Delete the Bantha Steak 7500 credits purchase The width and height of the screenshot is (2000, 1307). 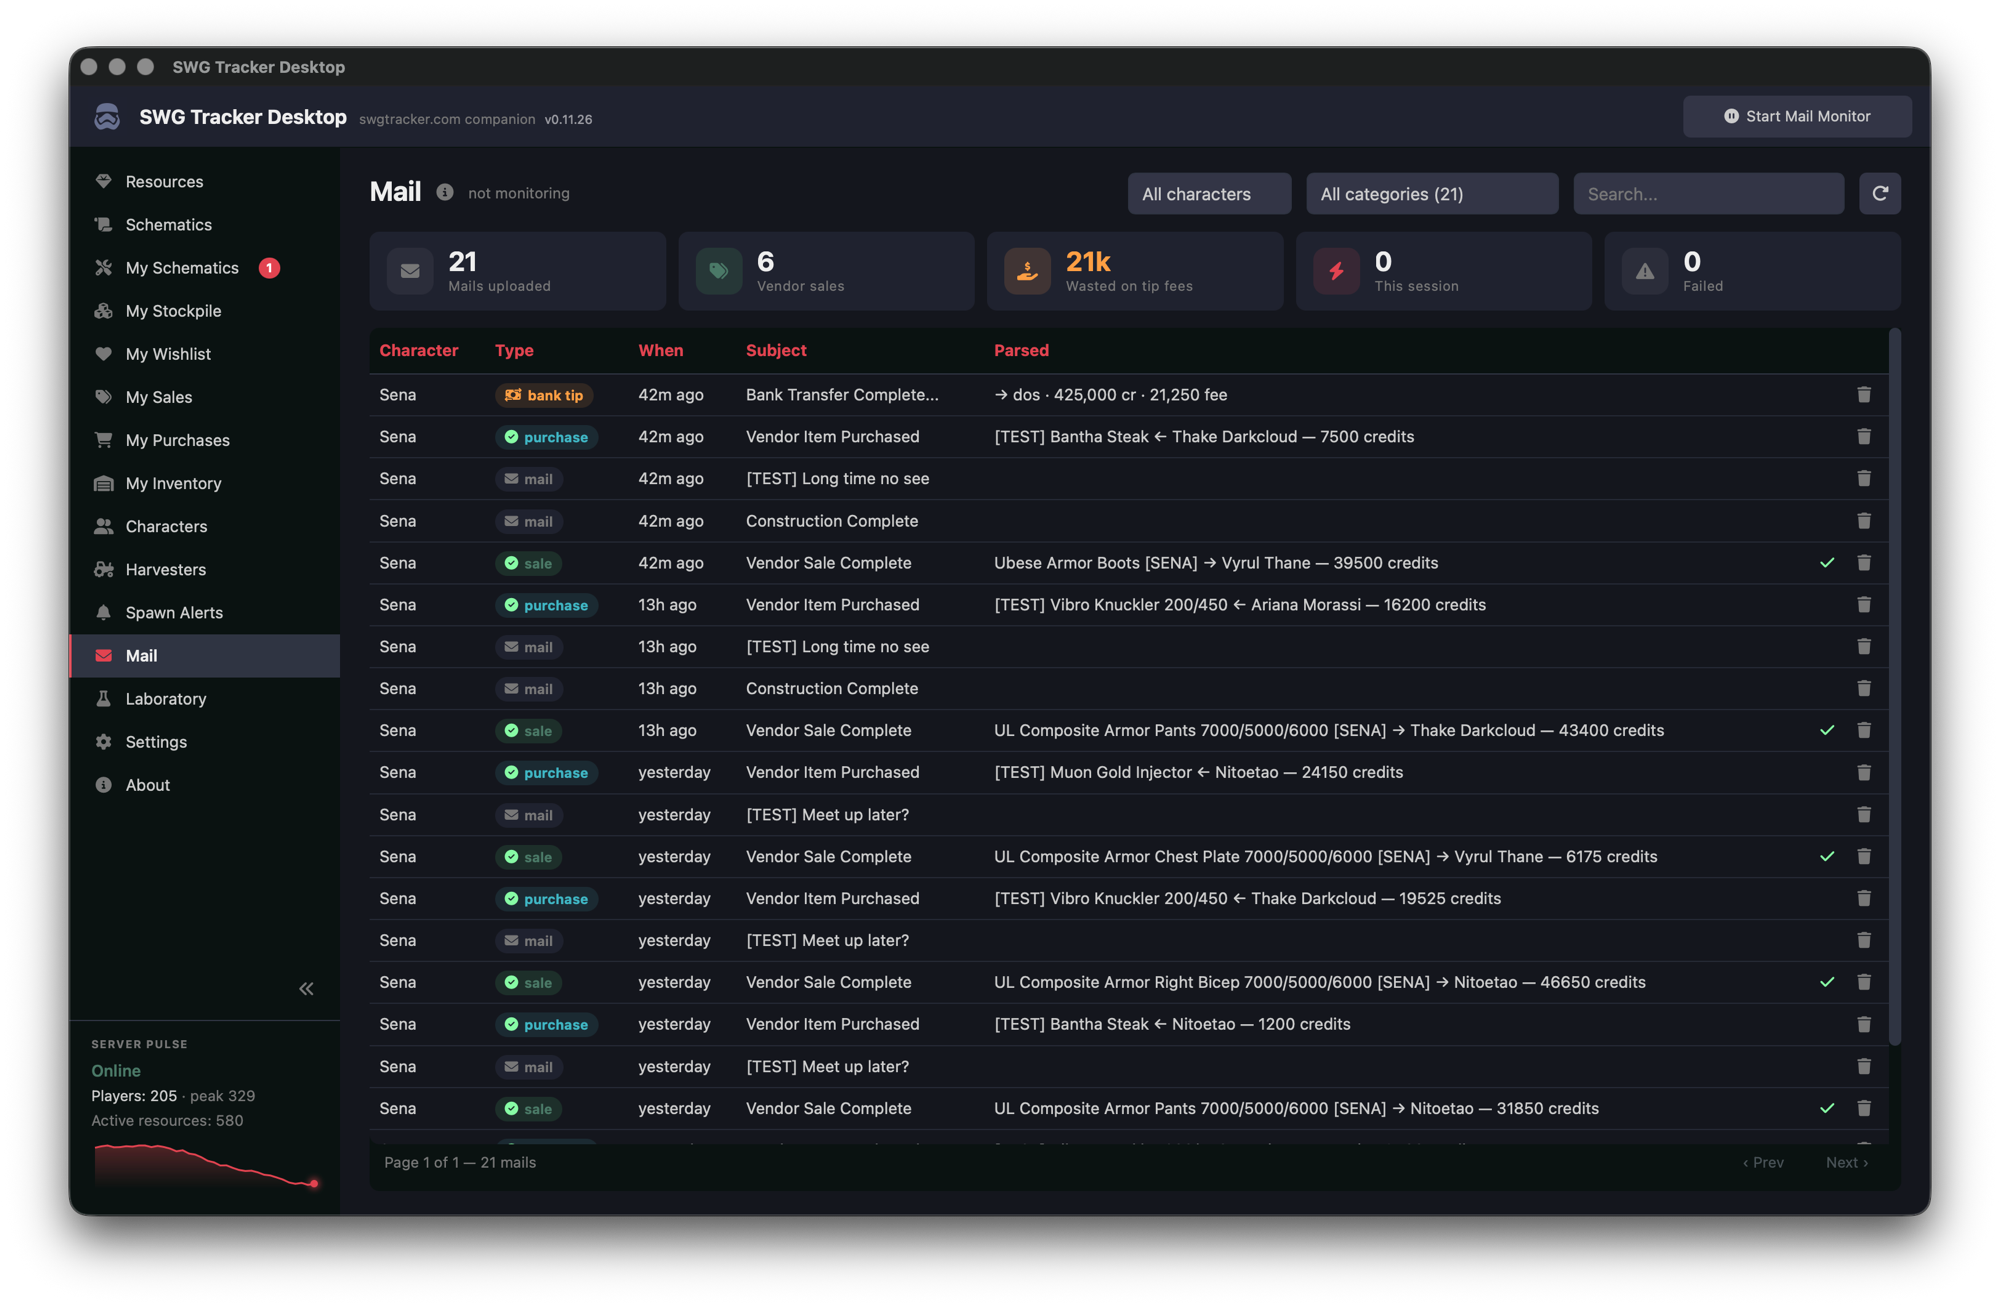(x=1864, y=436)
